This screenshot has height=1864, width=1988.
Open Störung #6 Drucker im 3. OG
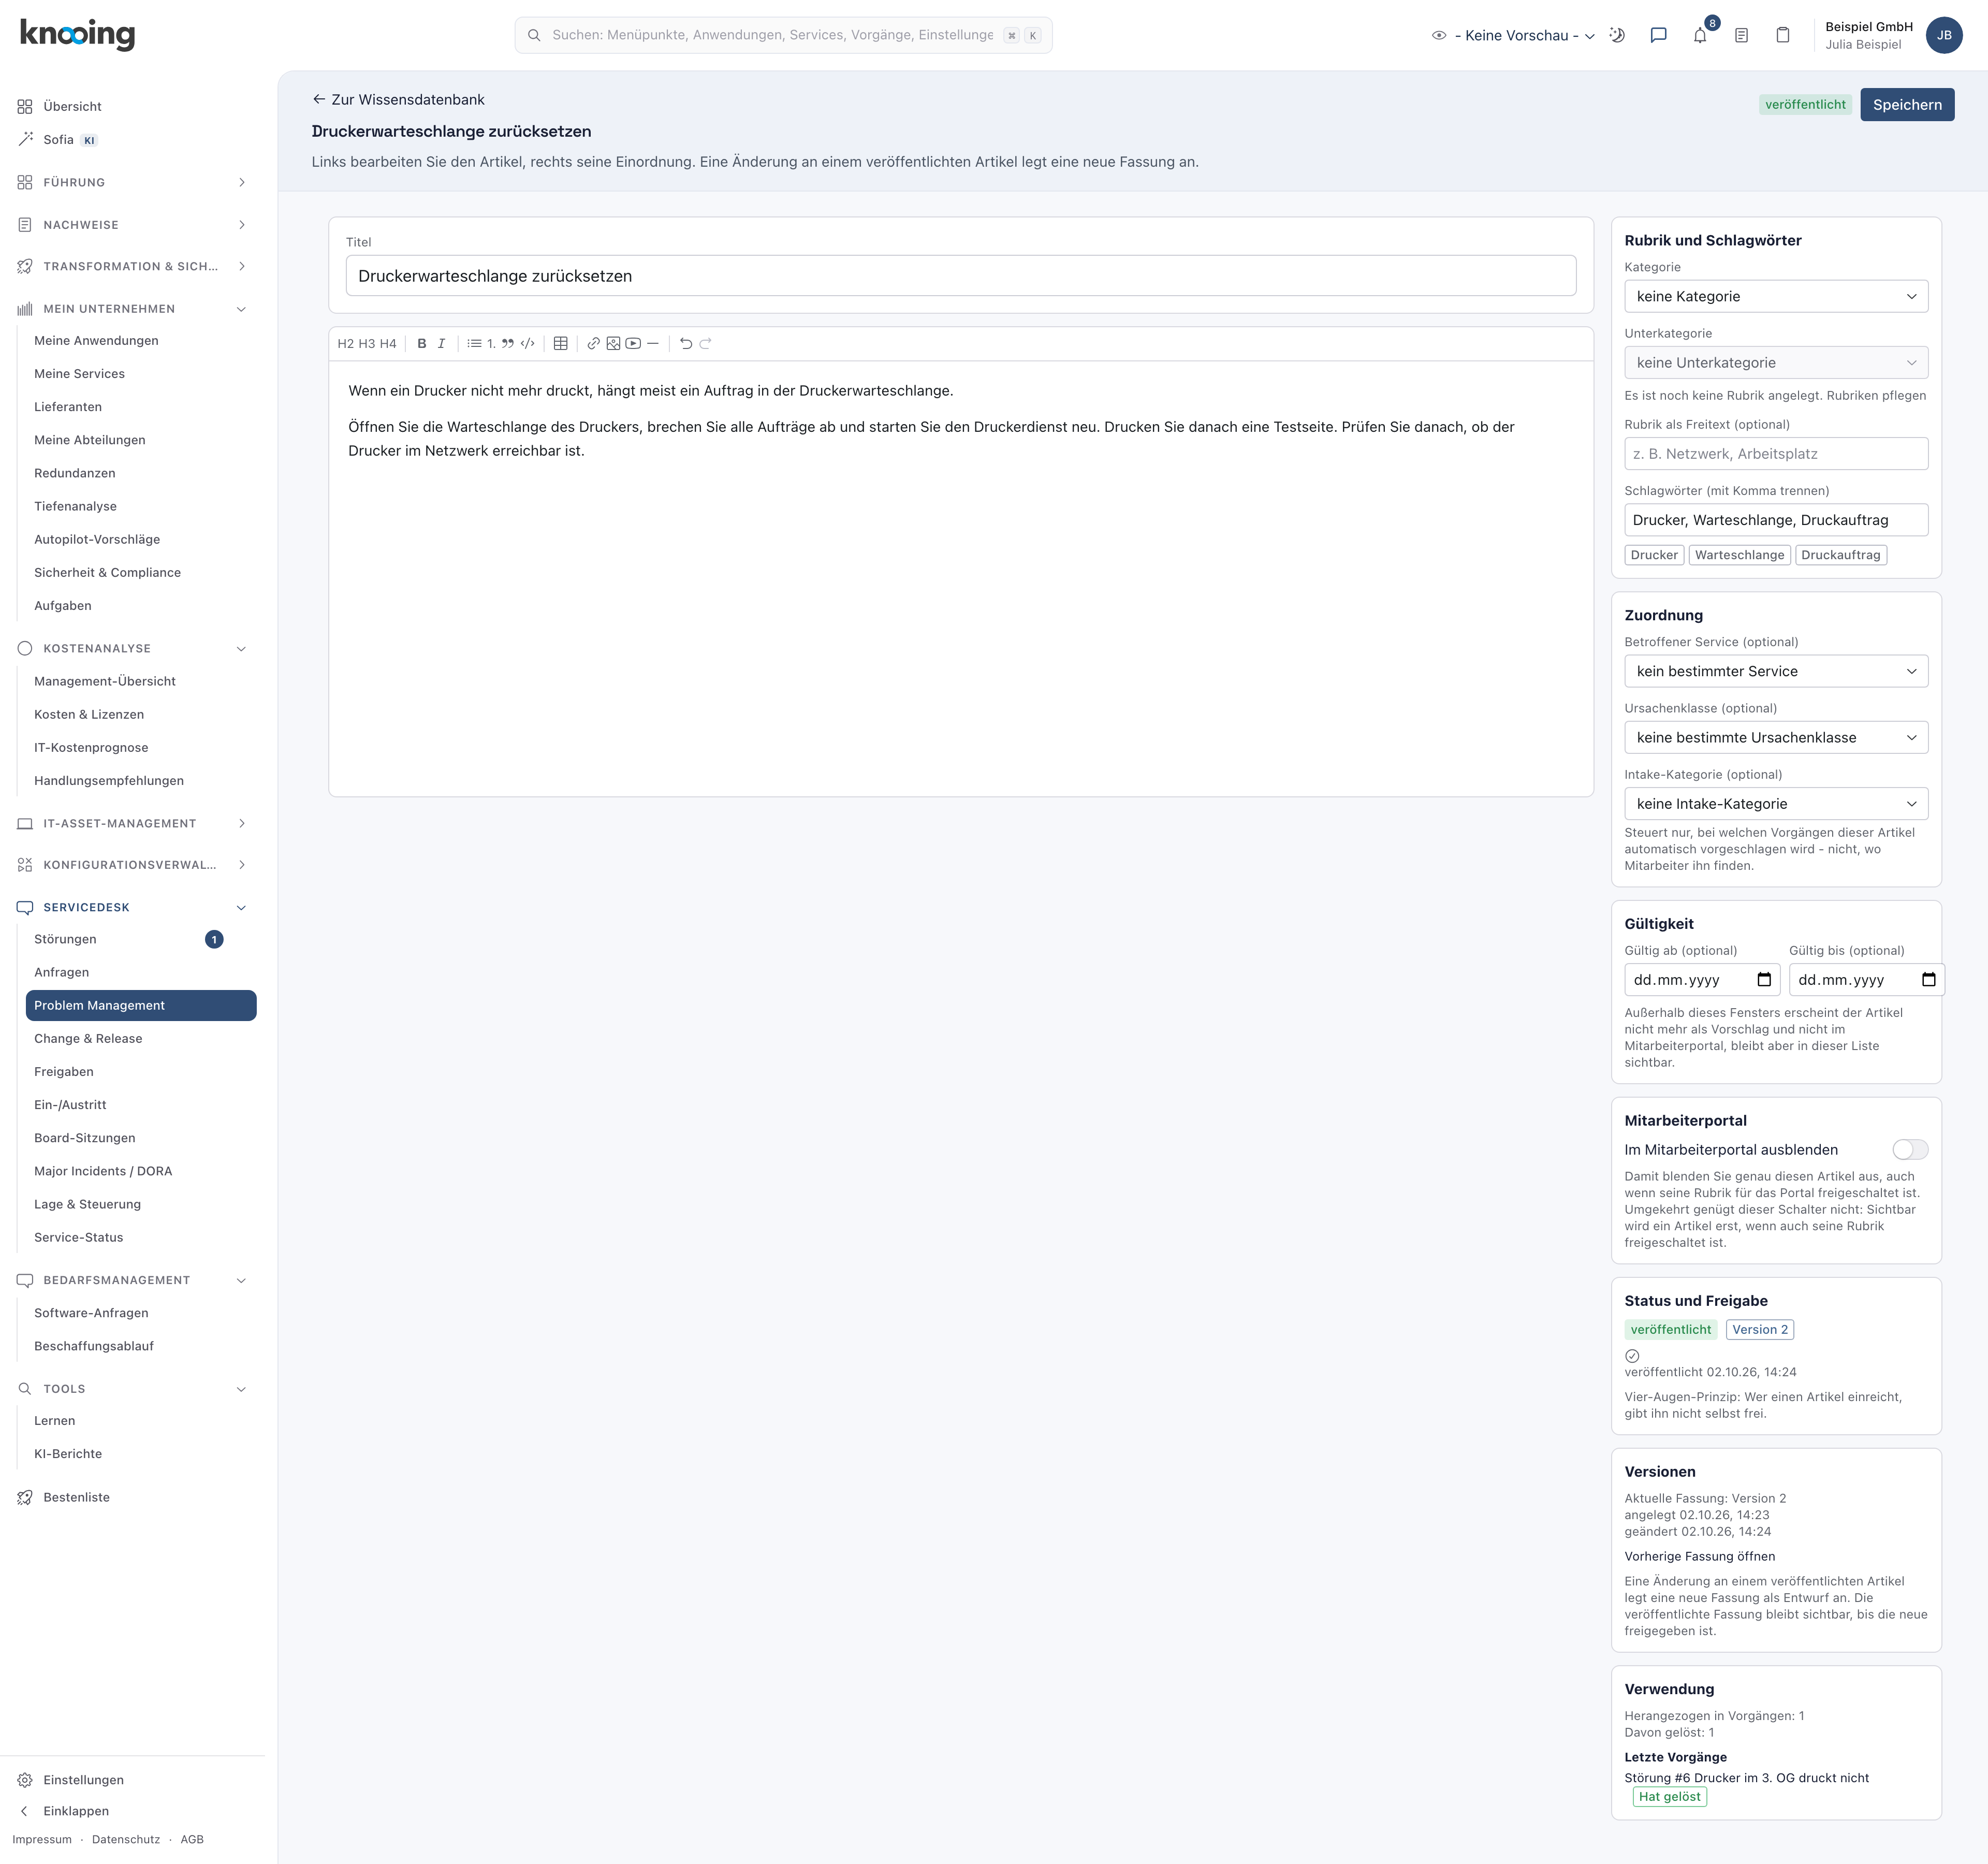pos(1746,1778)
